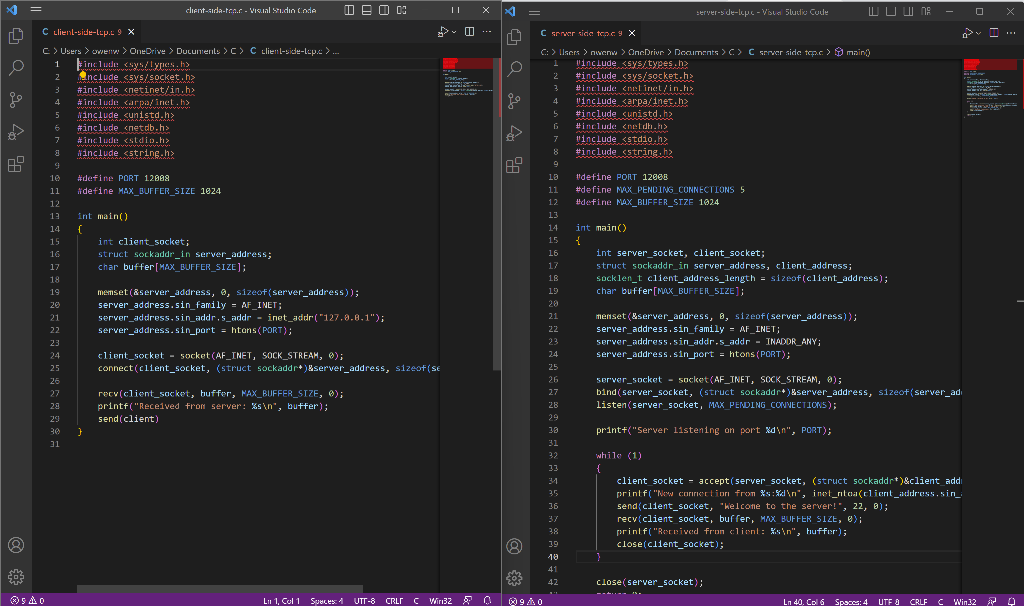Click Ln 1, Col 1 to go to line

[280, 598]
